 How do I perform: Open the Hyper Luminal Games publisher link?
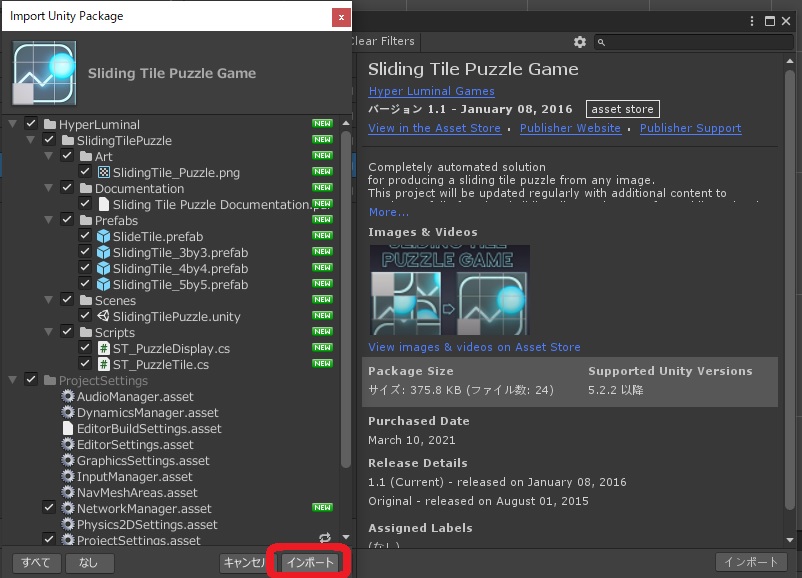tap(432, 91)
